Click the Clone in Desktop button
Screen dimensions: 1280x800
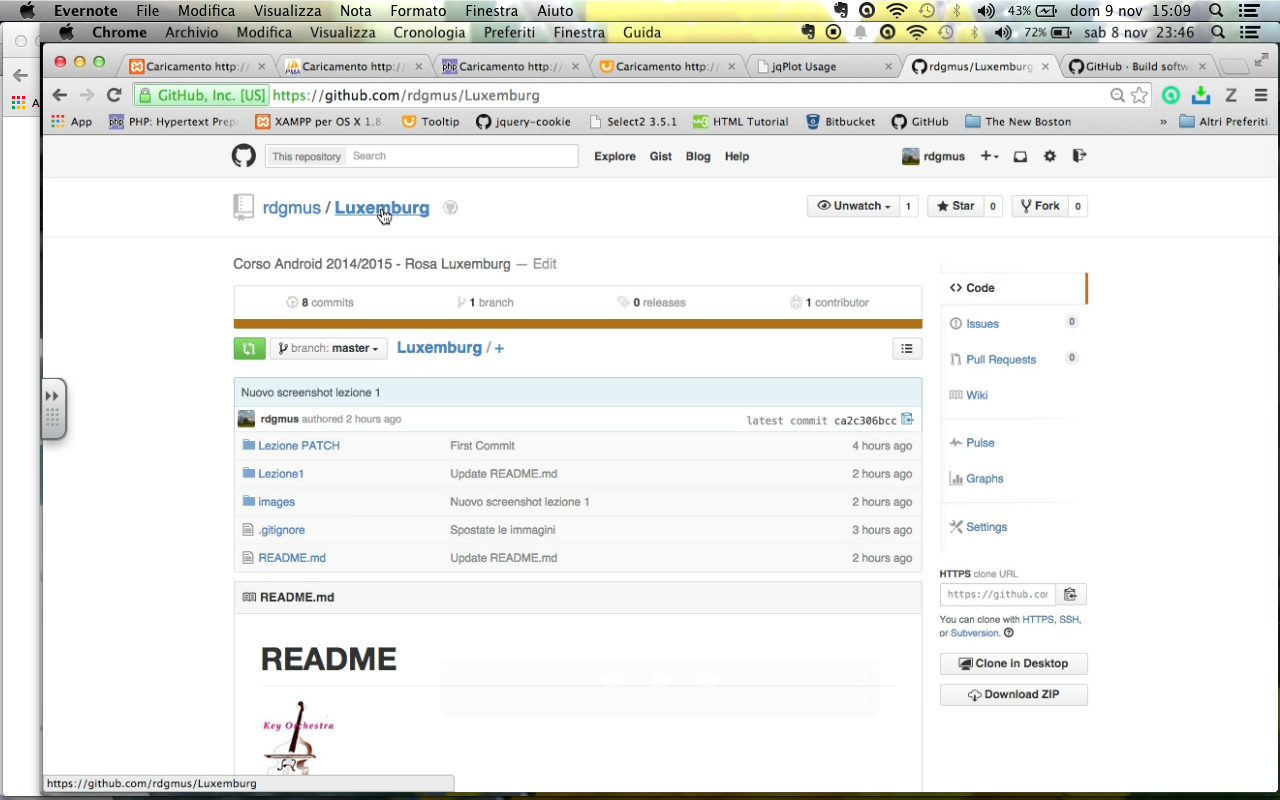click(1013, 663)
